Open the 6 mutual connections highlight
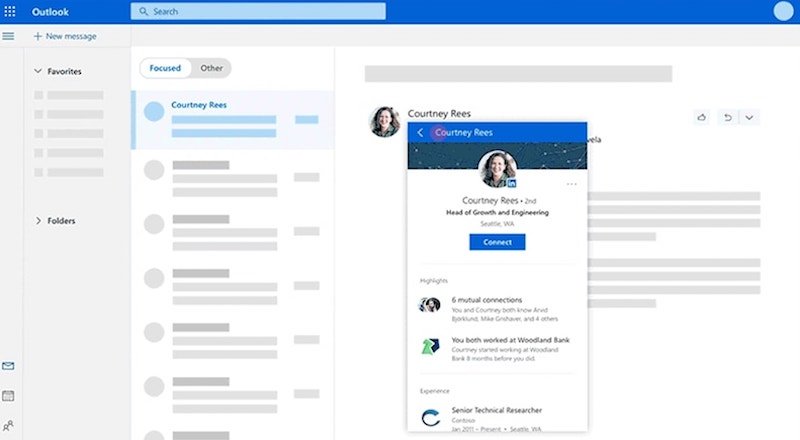The image size is (800, 440). pos(496,309)
